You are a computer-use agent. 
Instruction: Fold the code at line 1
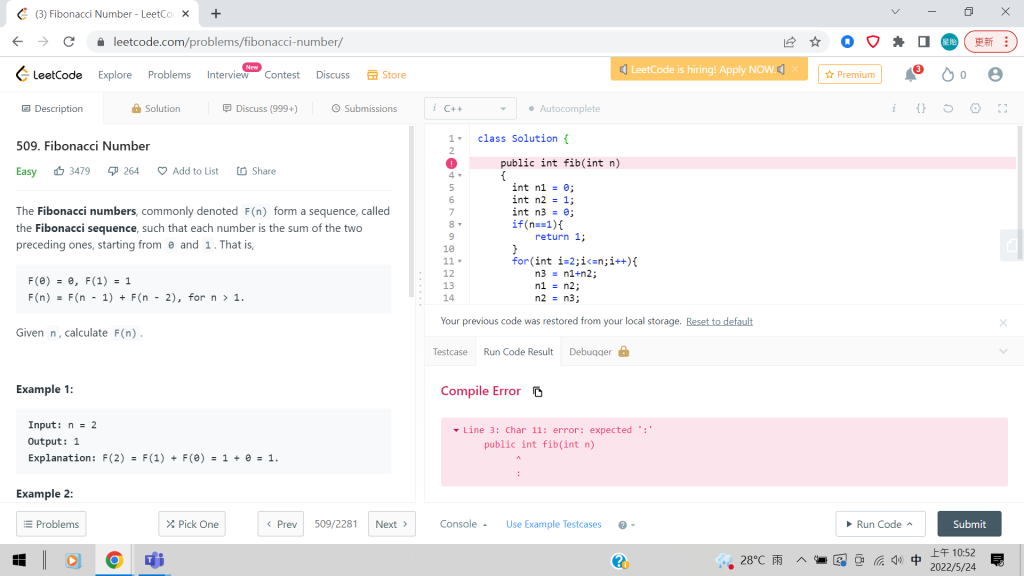(x=460, y=138)
